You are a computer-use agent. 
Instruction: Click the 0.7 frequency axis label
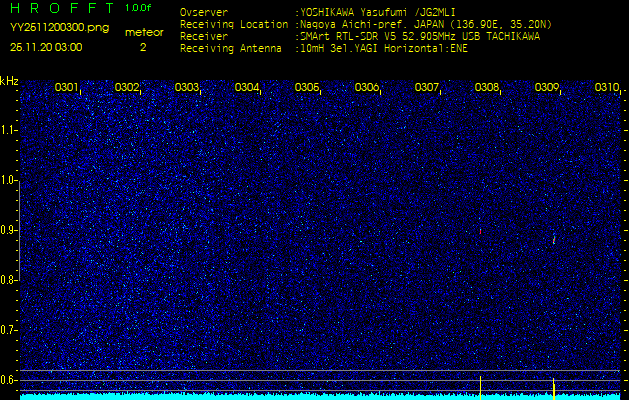pyautogui.click(x=9, y=330)
